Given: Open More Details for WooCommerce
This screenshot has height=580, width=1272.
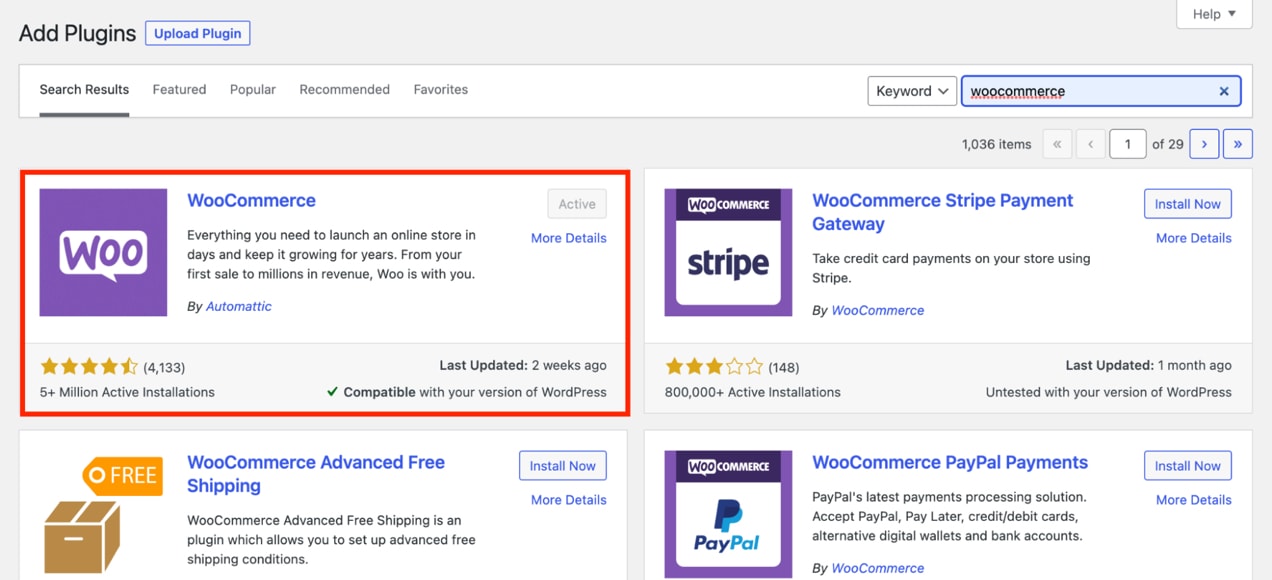Looking at the screenshot, I should 568,238.
